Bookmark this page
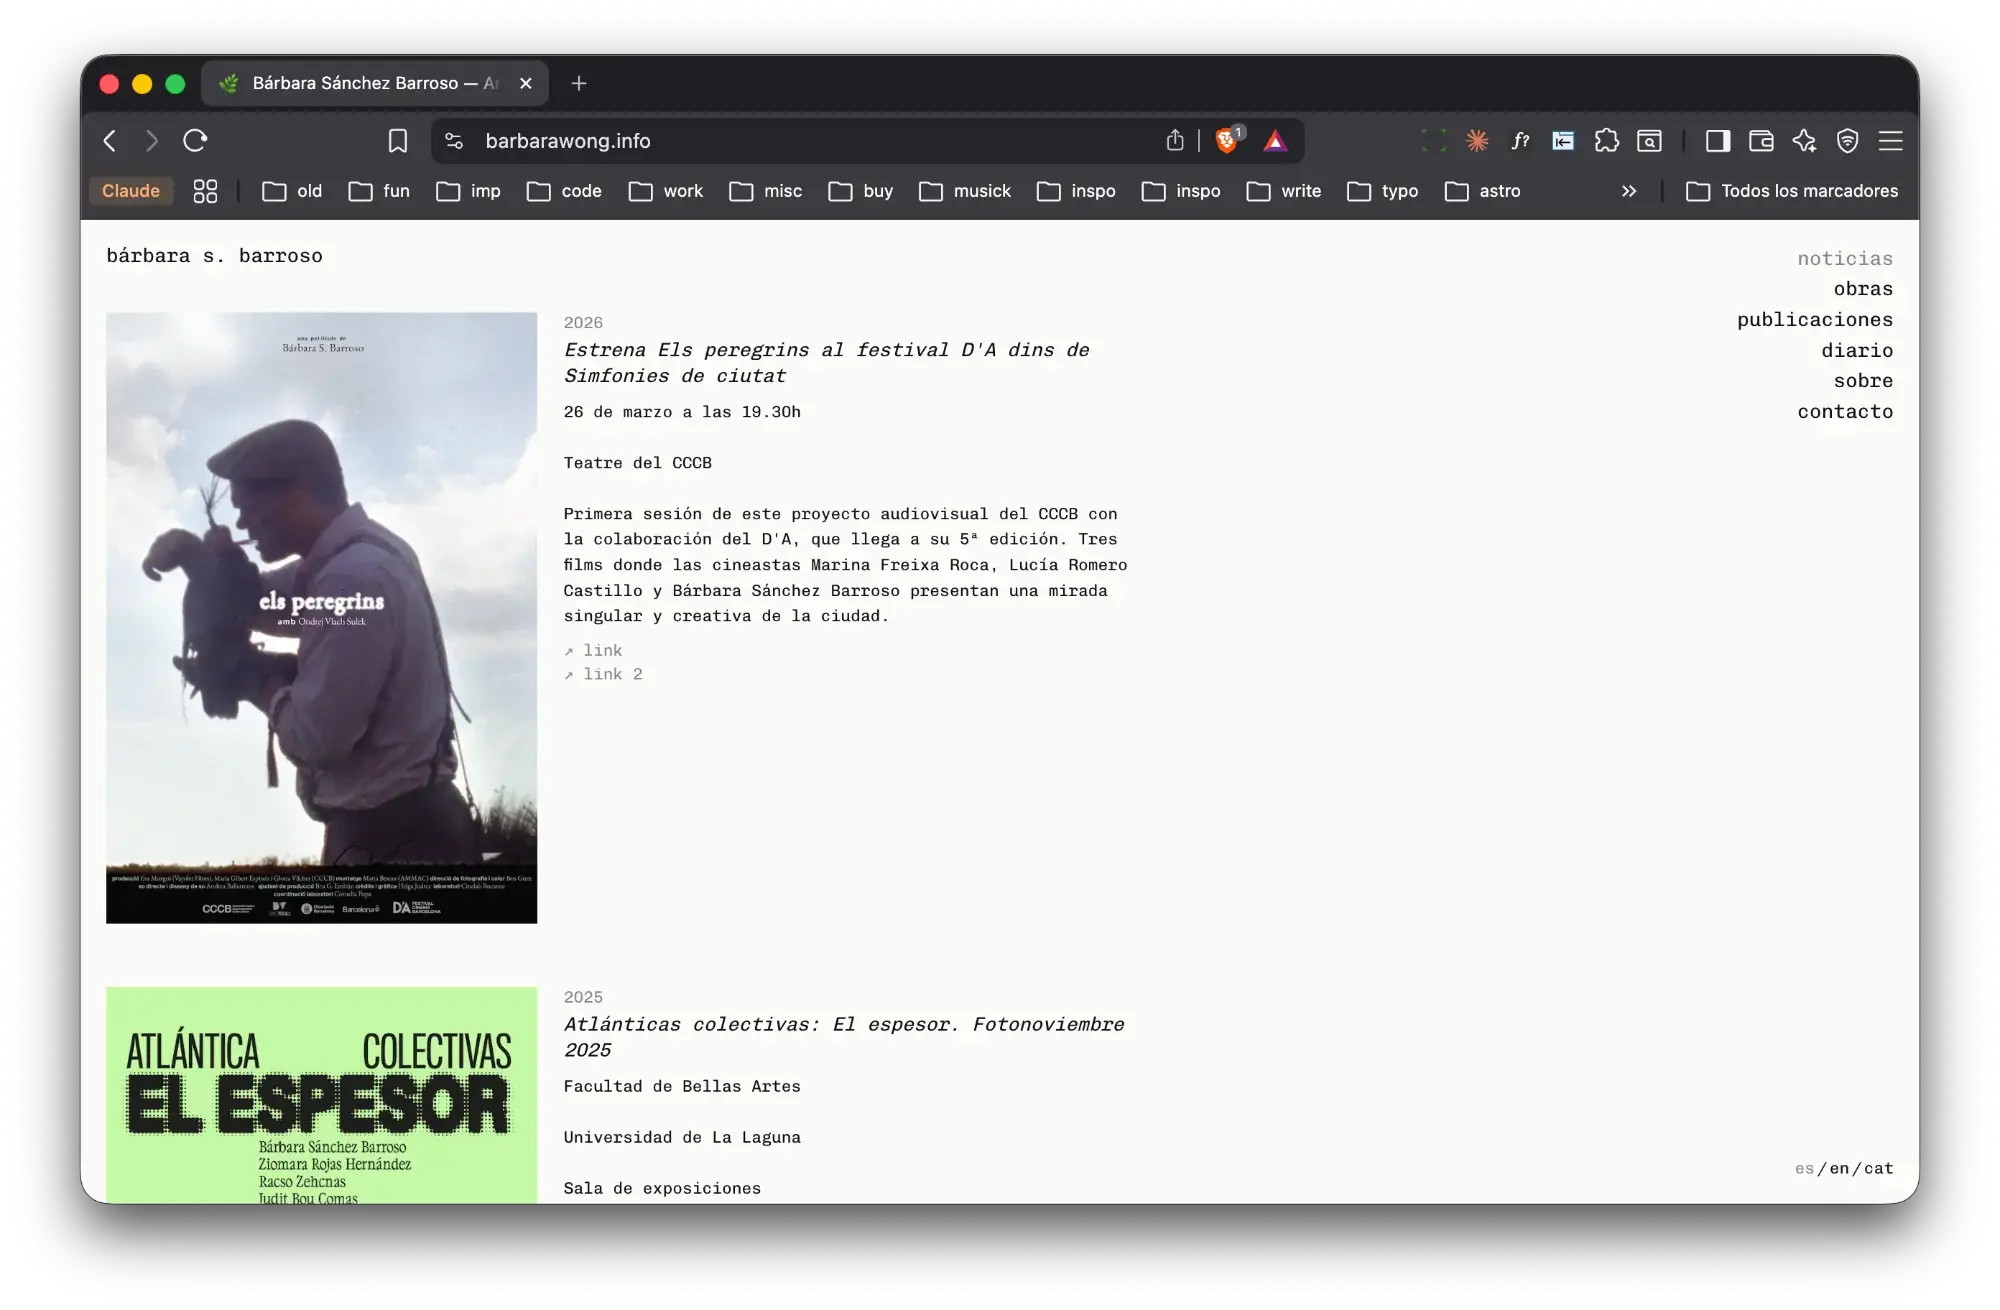The width and height of the screenshot is (2000, 1310). click(398, 141)
